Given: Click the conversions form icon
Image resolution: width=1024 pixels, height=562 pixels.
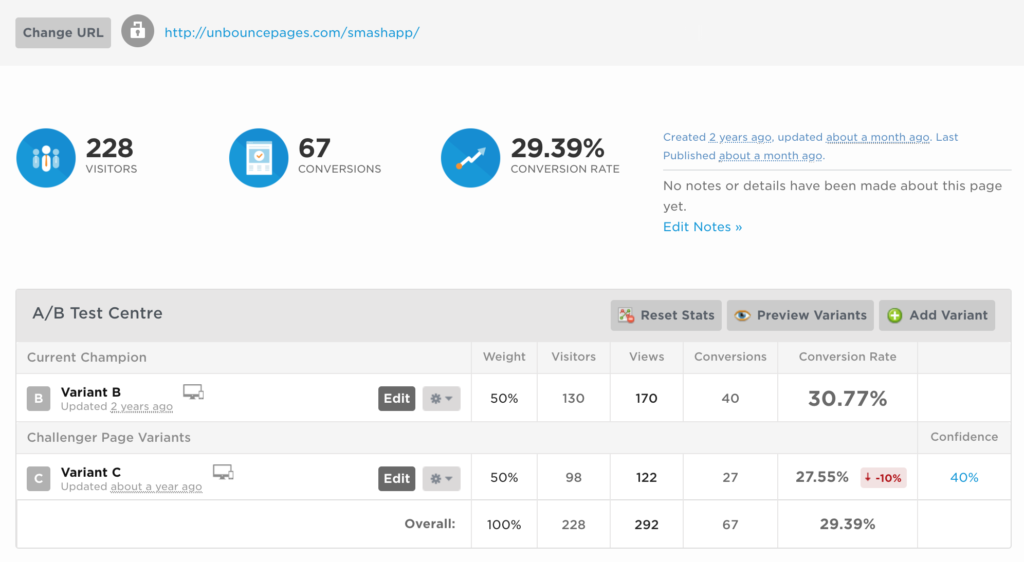Looking at the screenshot, I should pos(259,158).
